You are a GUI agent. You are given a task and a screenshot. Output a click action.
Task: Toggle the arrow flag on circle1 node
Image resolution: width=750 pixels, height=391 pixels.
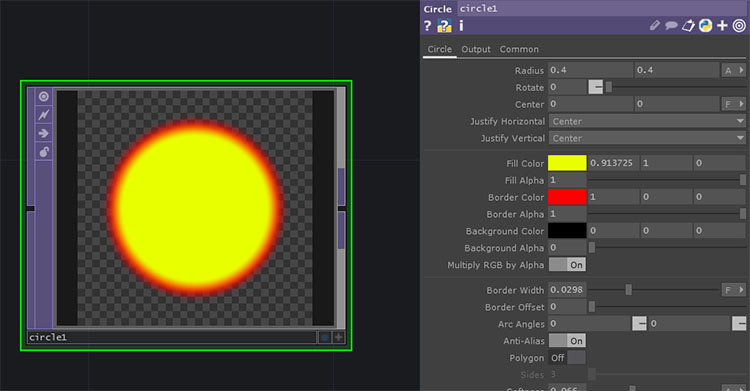tap(44, 133)
